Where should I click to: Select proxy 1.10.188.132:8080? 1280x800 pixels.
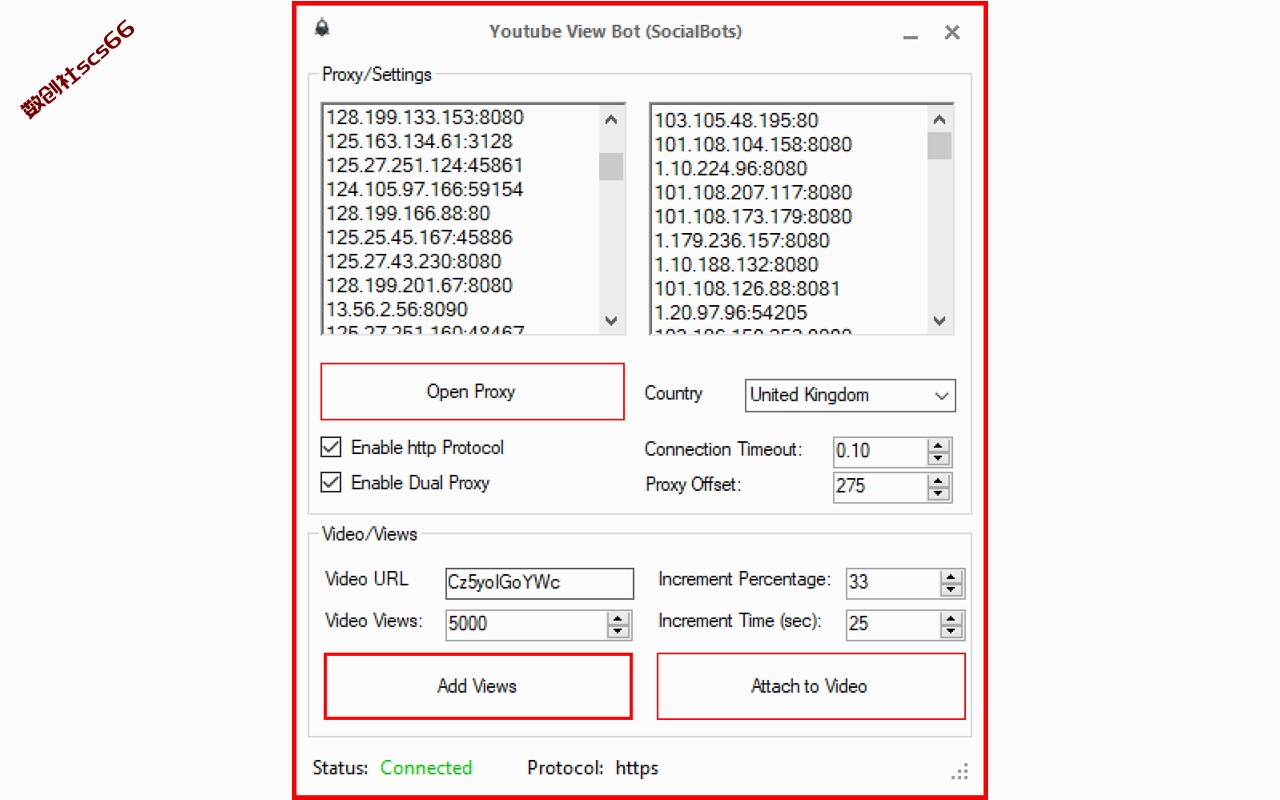(x=737, y=264)
